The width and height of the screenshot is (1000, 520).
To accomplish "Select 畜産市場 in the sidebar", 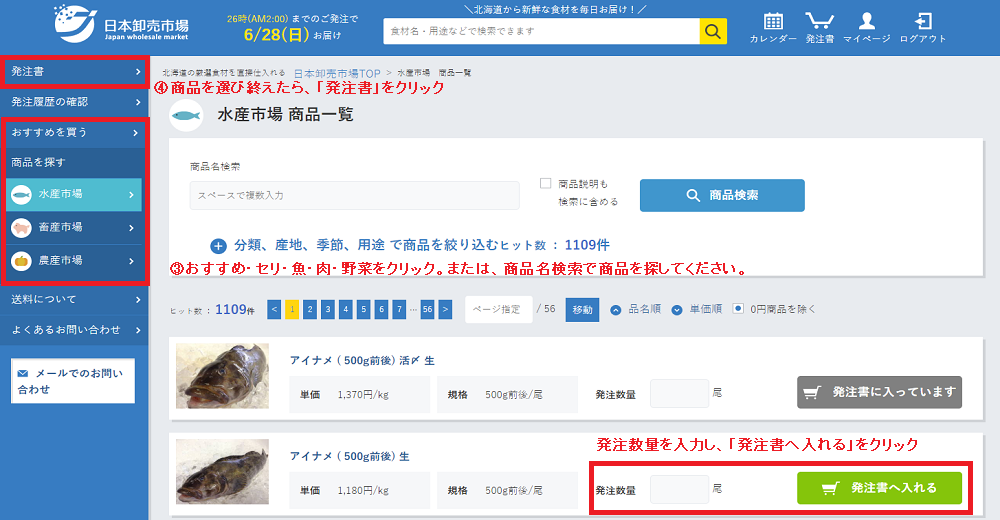I will (74, 228).
